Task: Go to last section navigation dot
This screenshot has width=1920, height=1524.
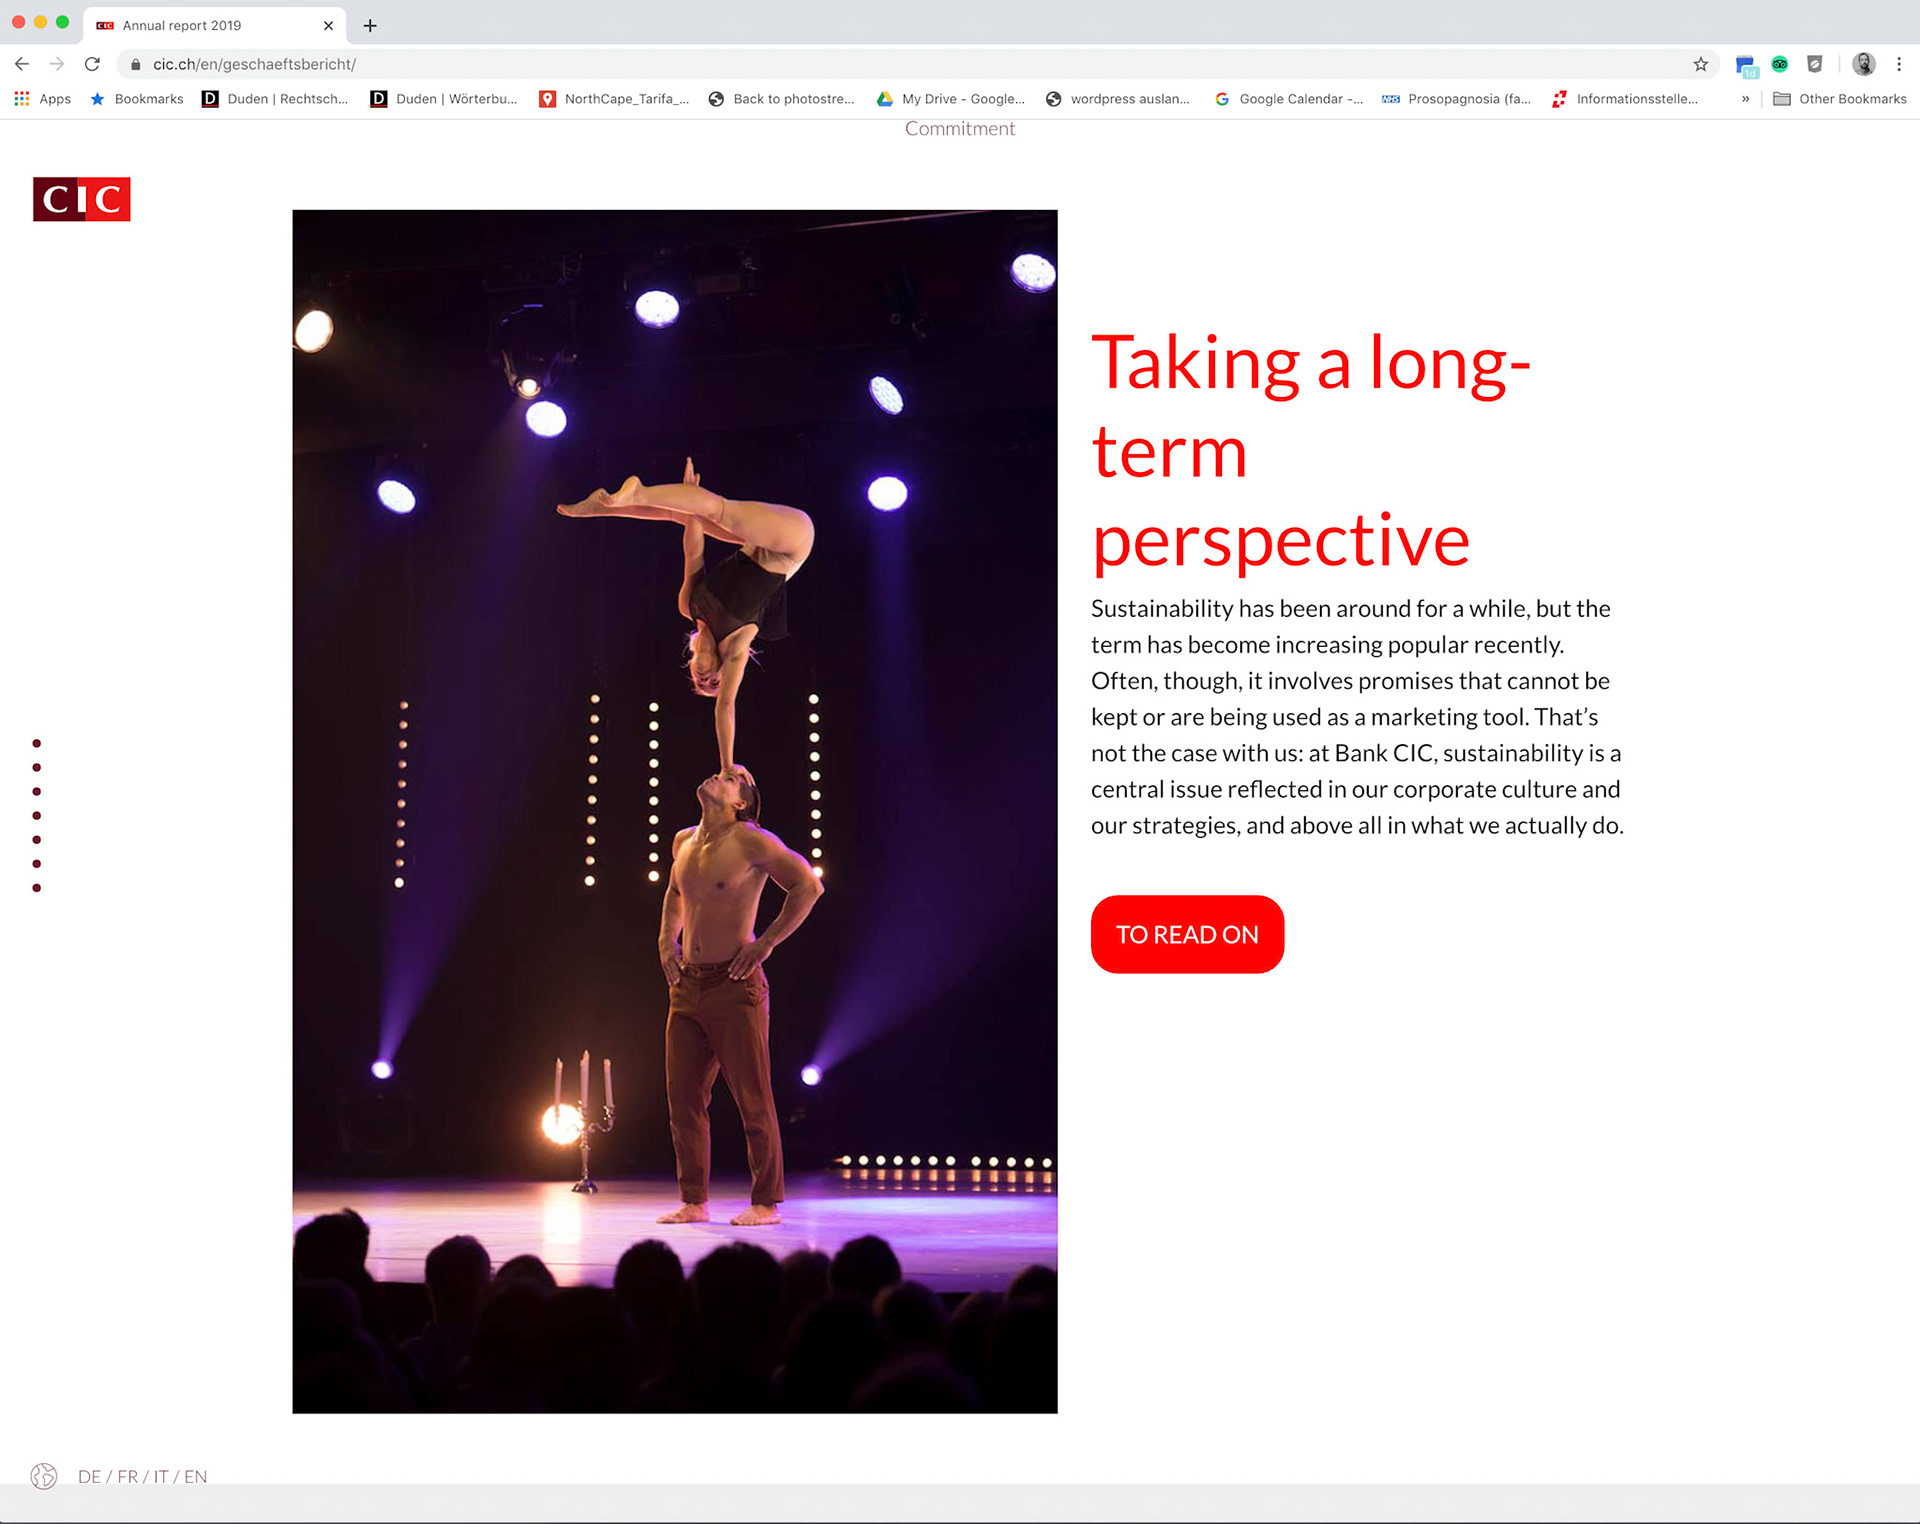Action: coord(37,888)
